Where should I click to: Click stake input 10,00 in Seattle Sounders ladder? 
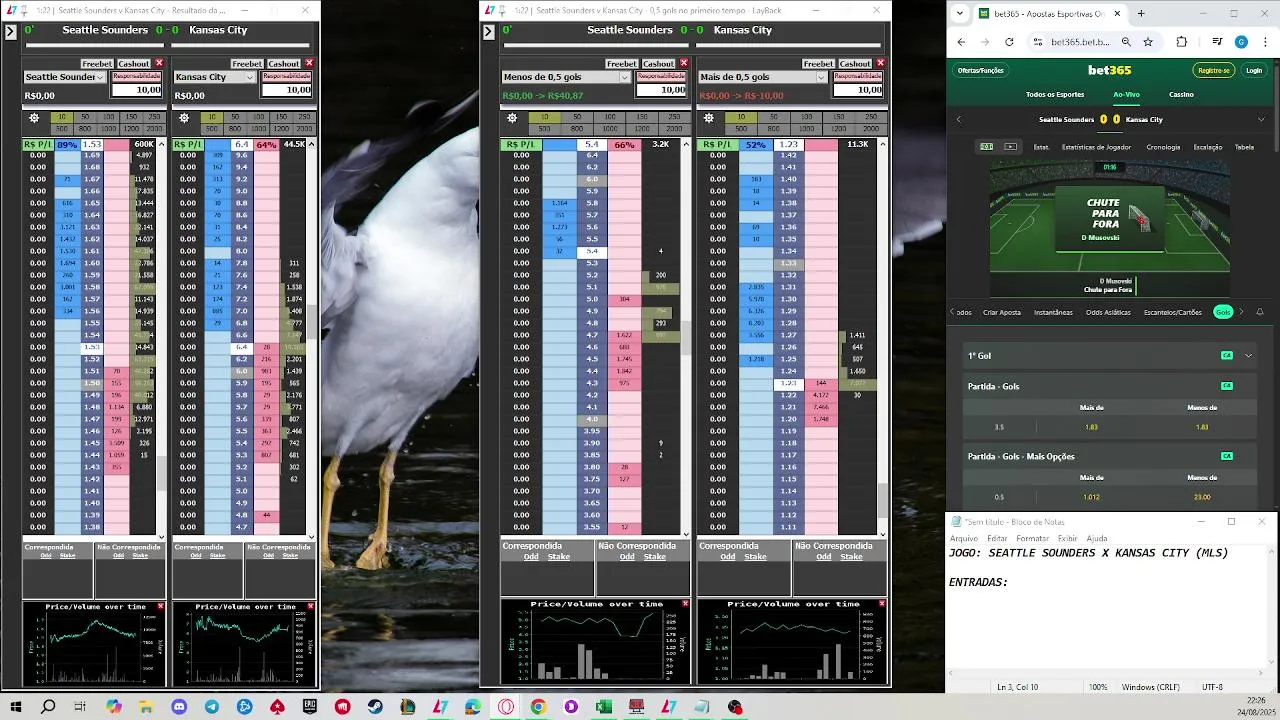pos(136,90)
